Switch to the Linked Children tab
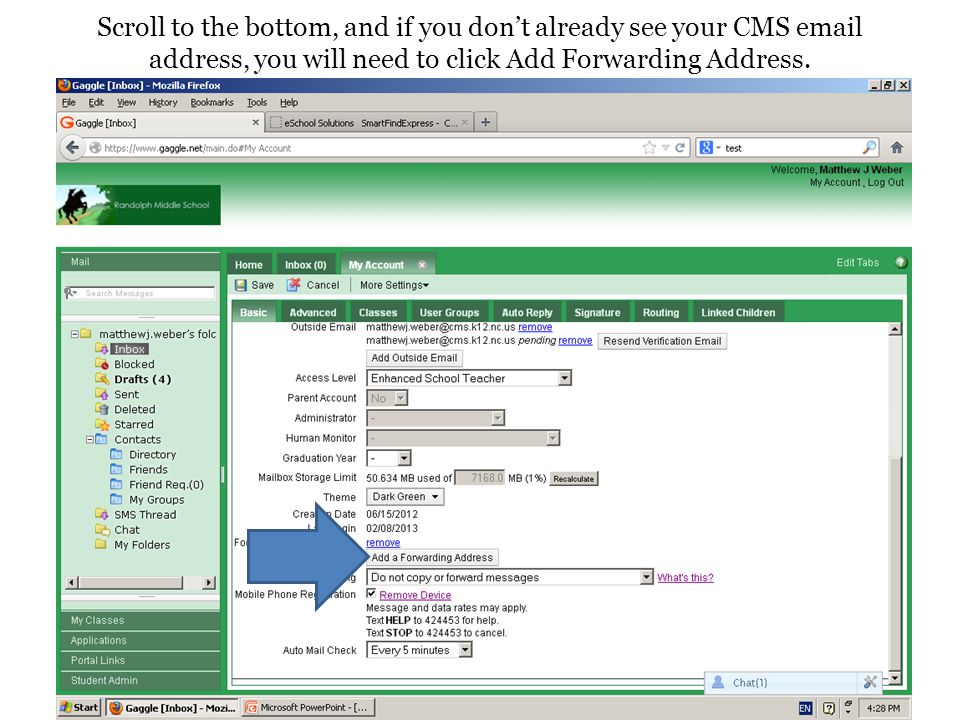This screenshot has height=720, width=960. click(x=738, y=312)
